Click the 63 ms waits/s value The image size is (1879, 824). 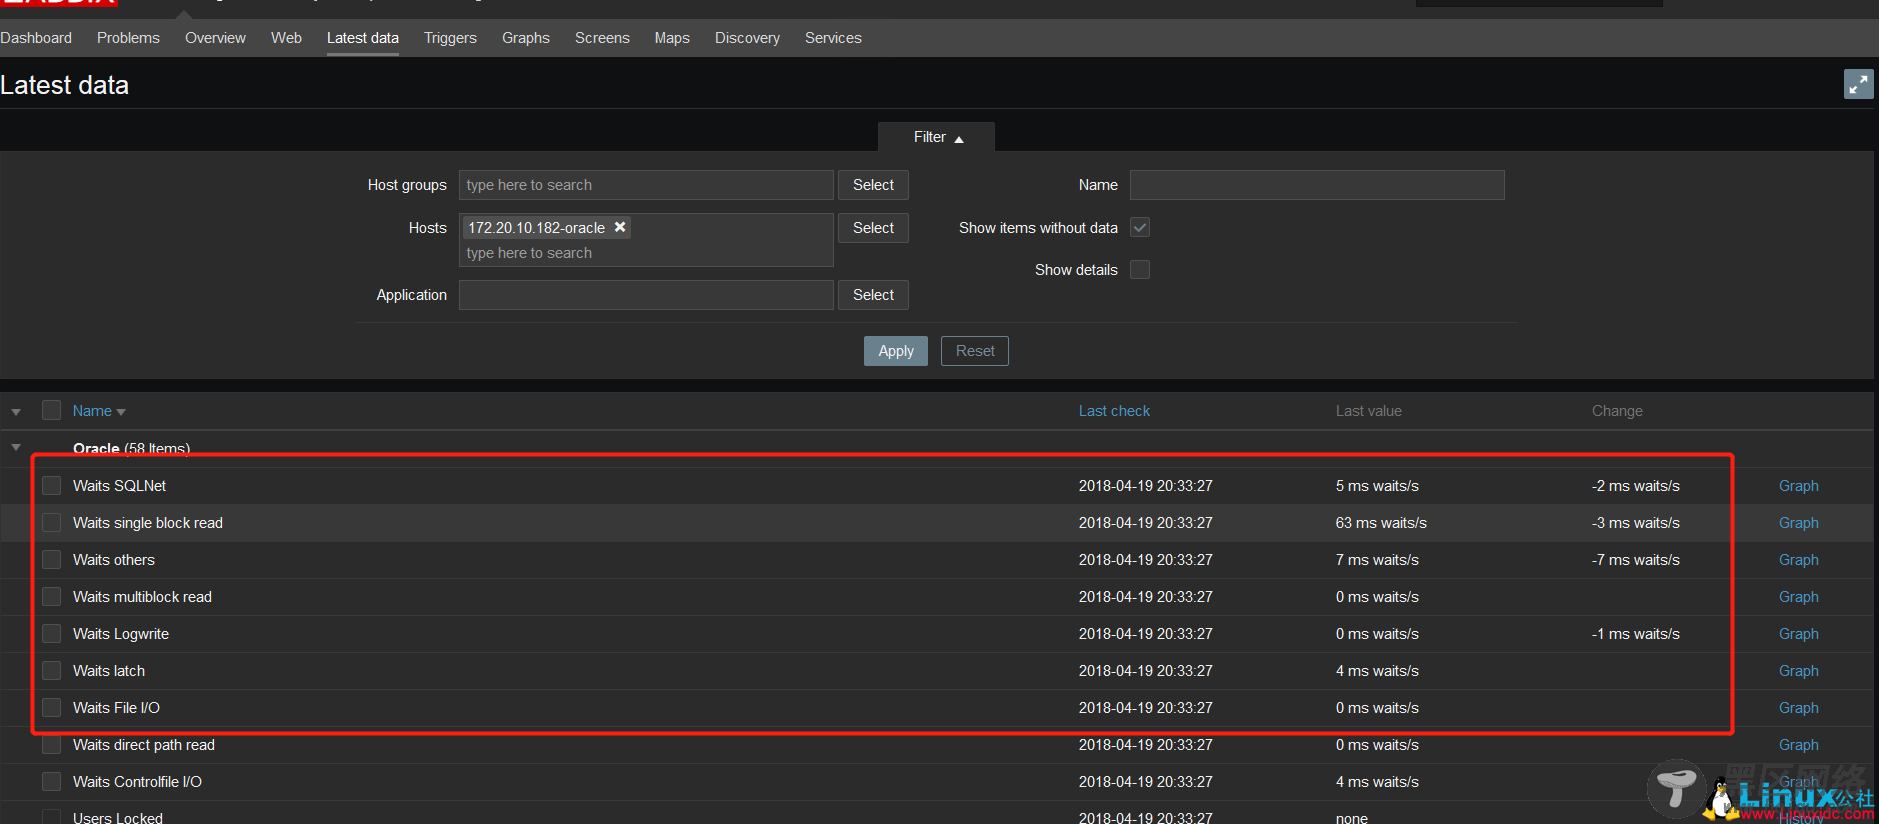[1381, 523]
